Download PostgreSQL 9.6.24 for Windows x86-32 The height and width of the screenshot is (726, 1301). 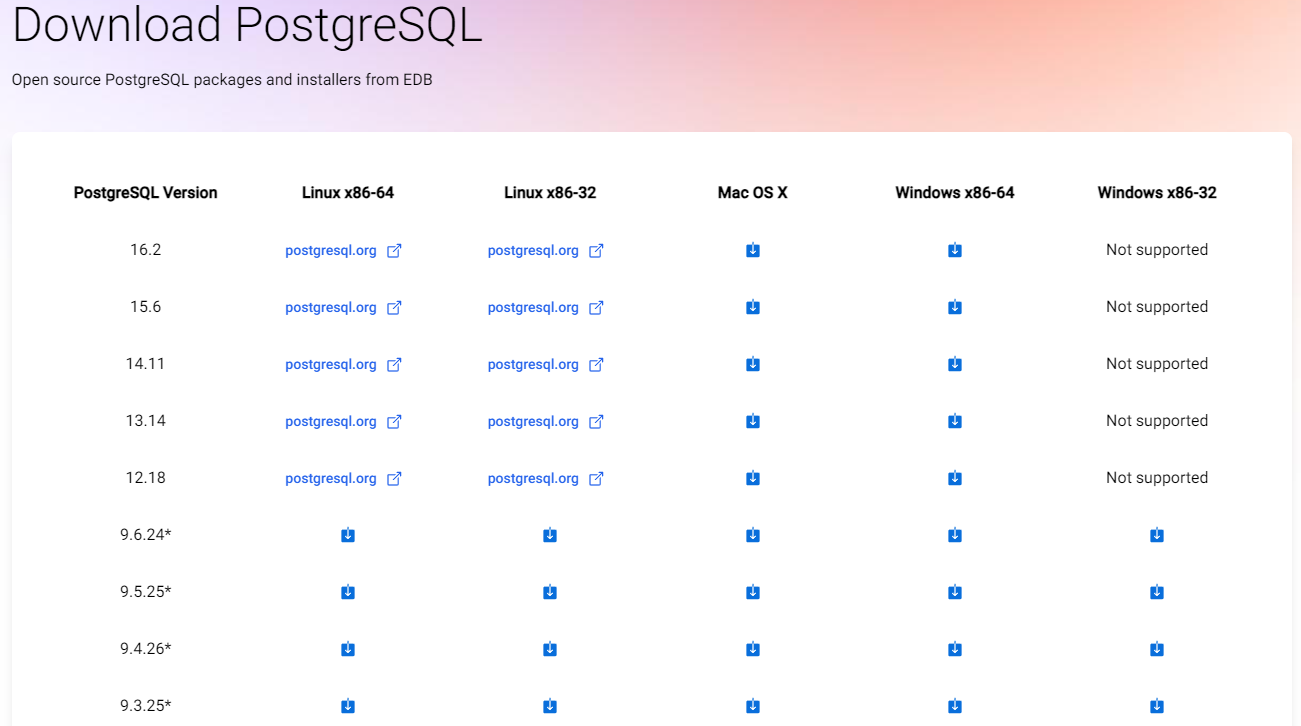(x=1157, y=535)
